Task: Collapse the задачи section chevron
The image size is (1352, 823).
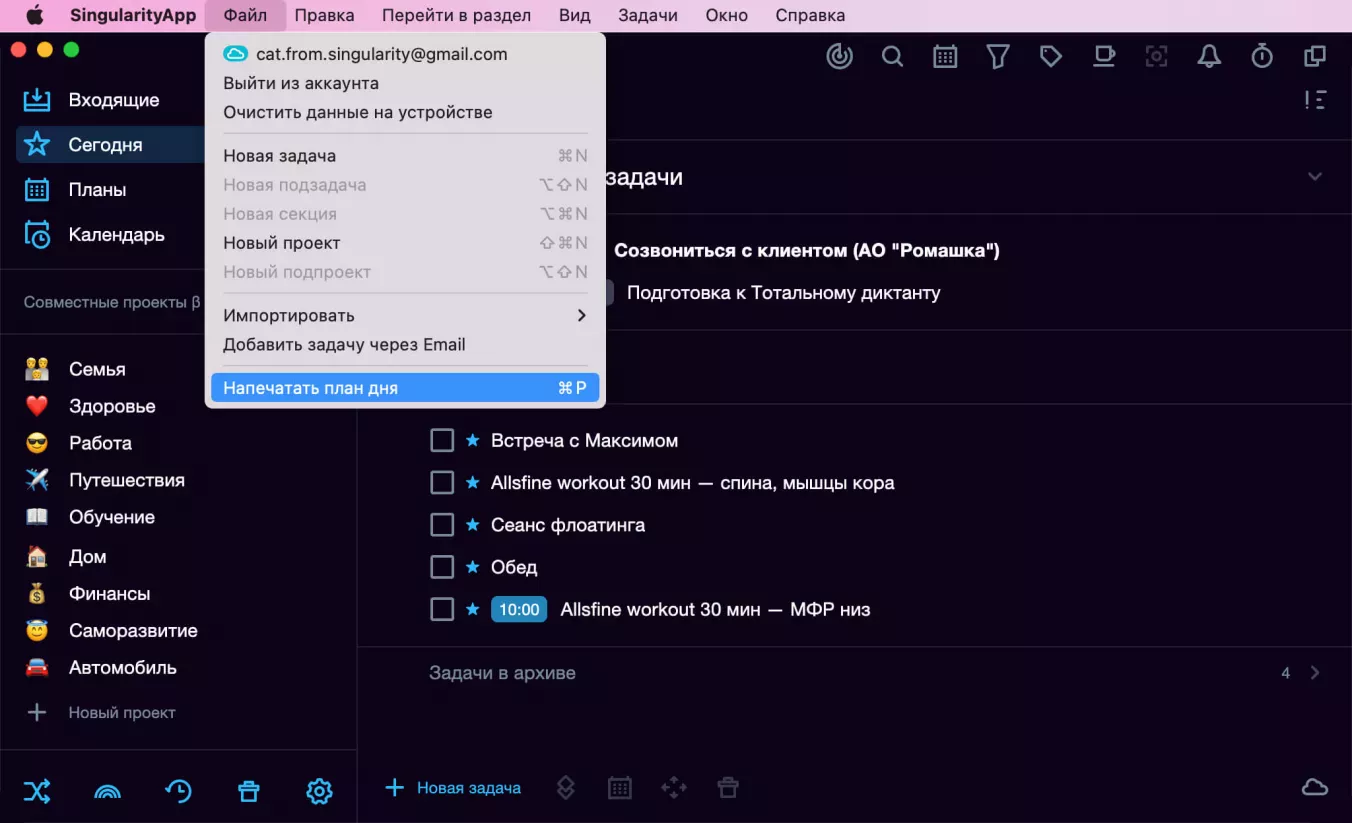Action: point(1315,177)
